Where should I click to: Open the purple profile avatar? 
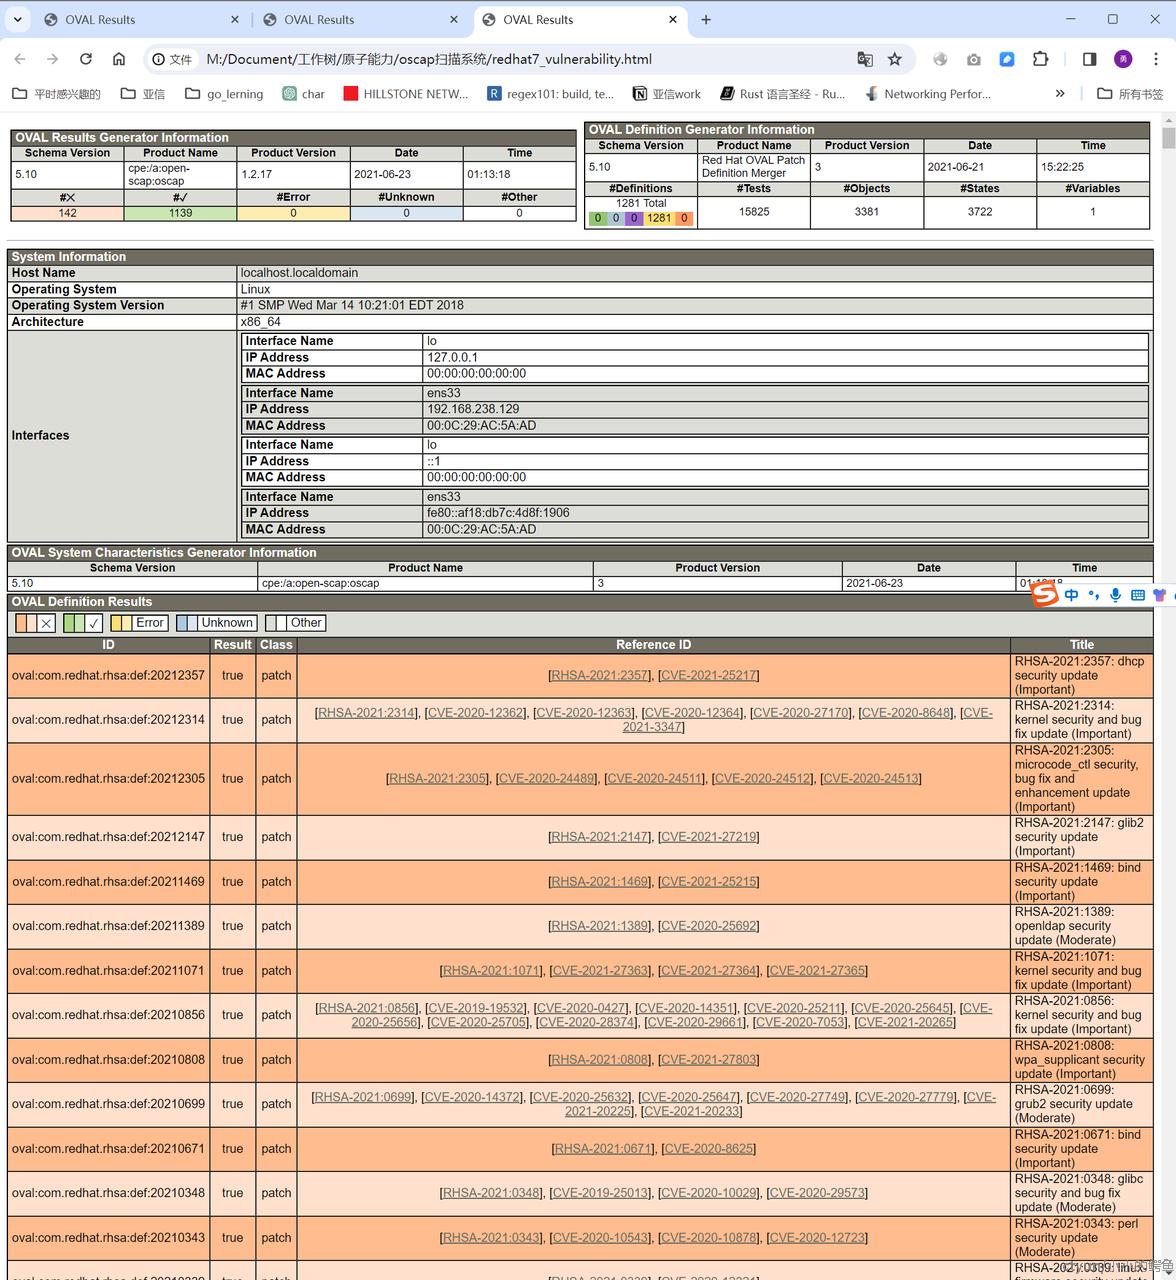click(1123, 59)
